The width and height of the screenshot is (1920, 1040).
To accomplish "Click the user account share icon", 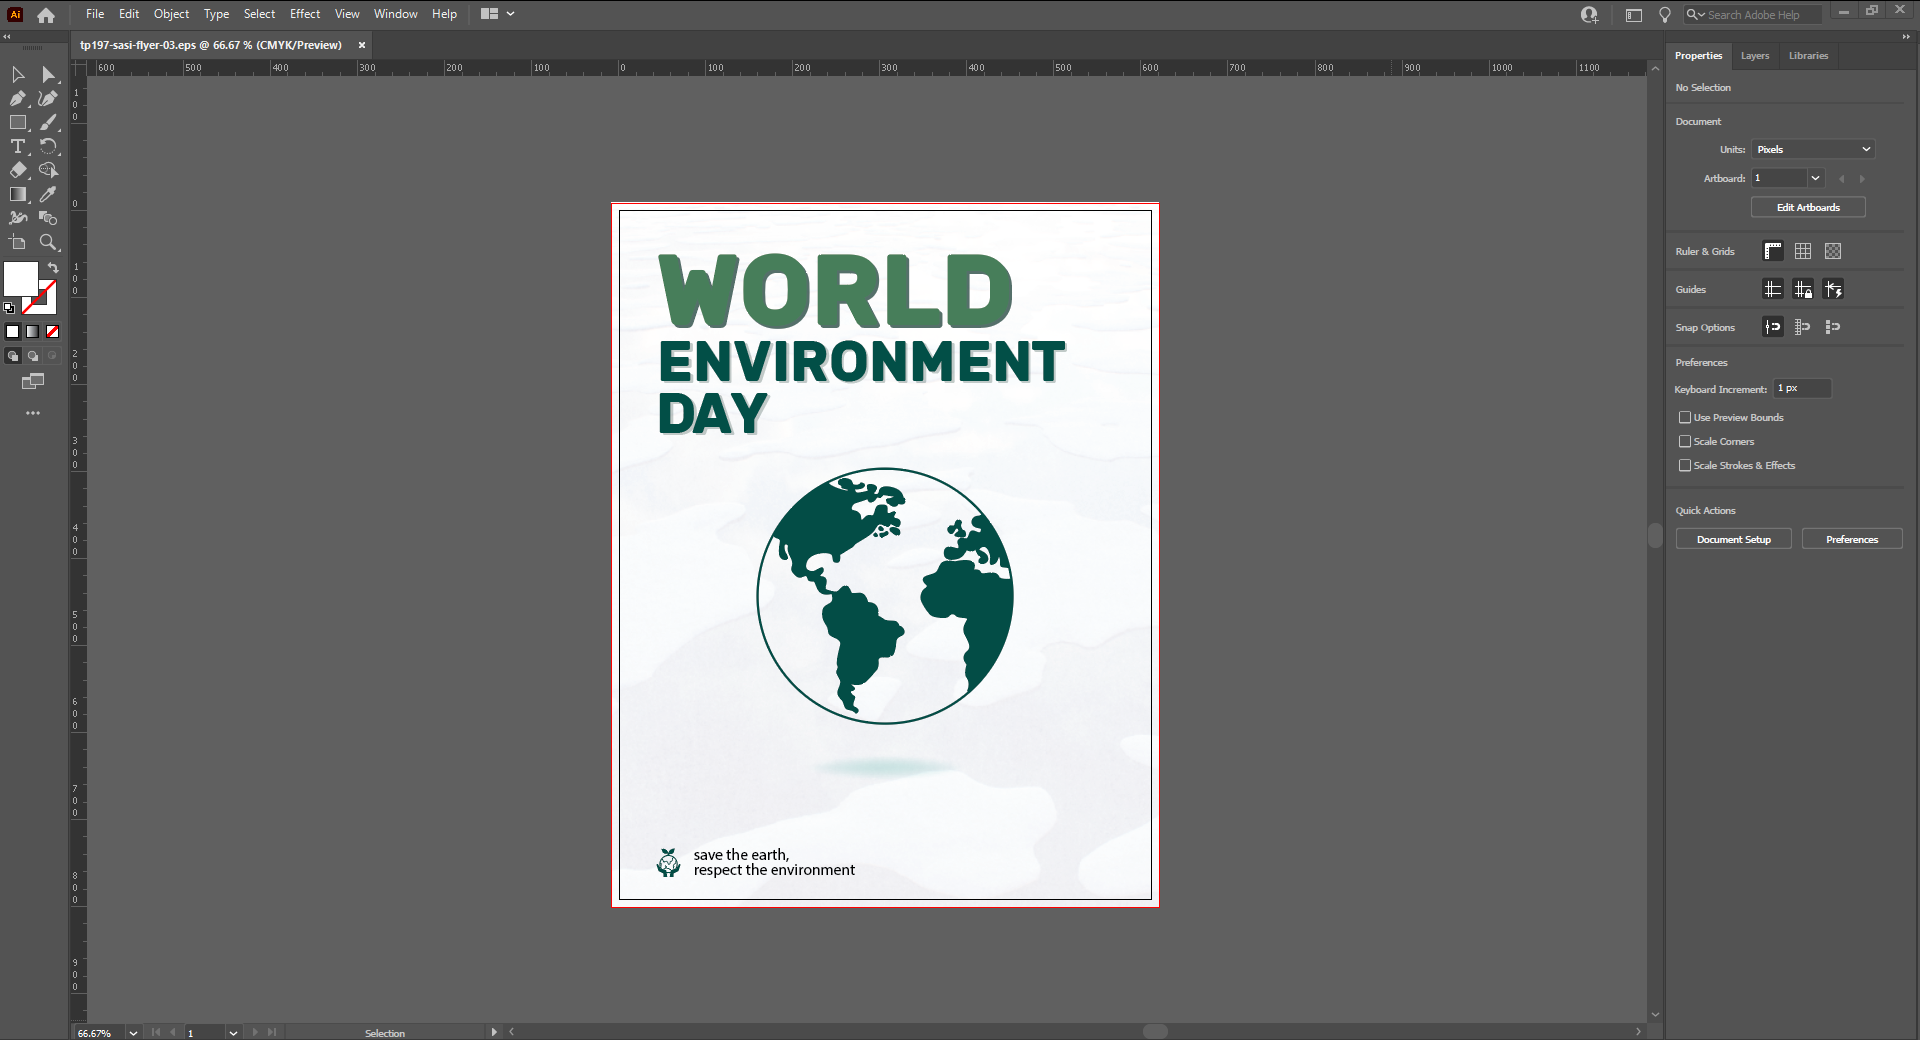I will 1590,15.
